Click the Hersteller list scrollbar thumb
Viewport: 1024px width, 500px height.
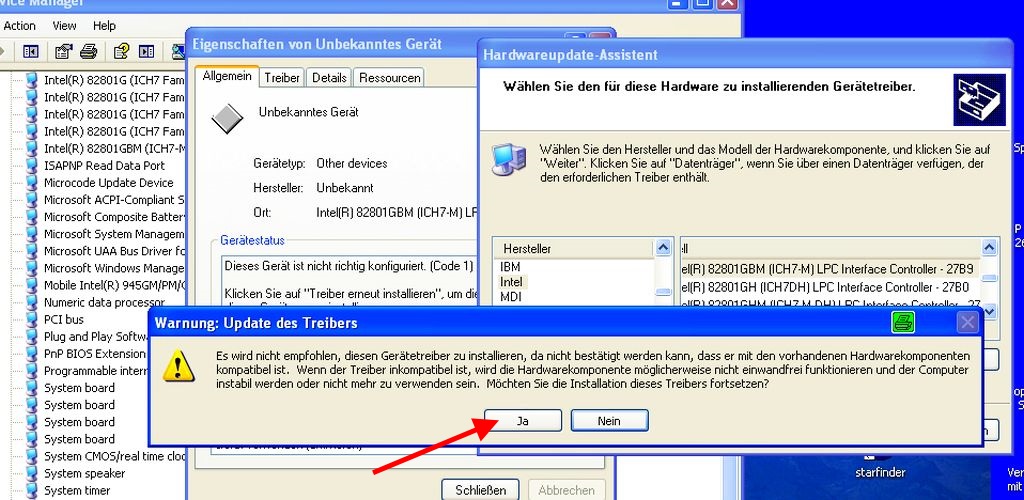[x=663, y=292]
